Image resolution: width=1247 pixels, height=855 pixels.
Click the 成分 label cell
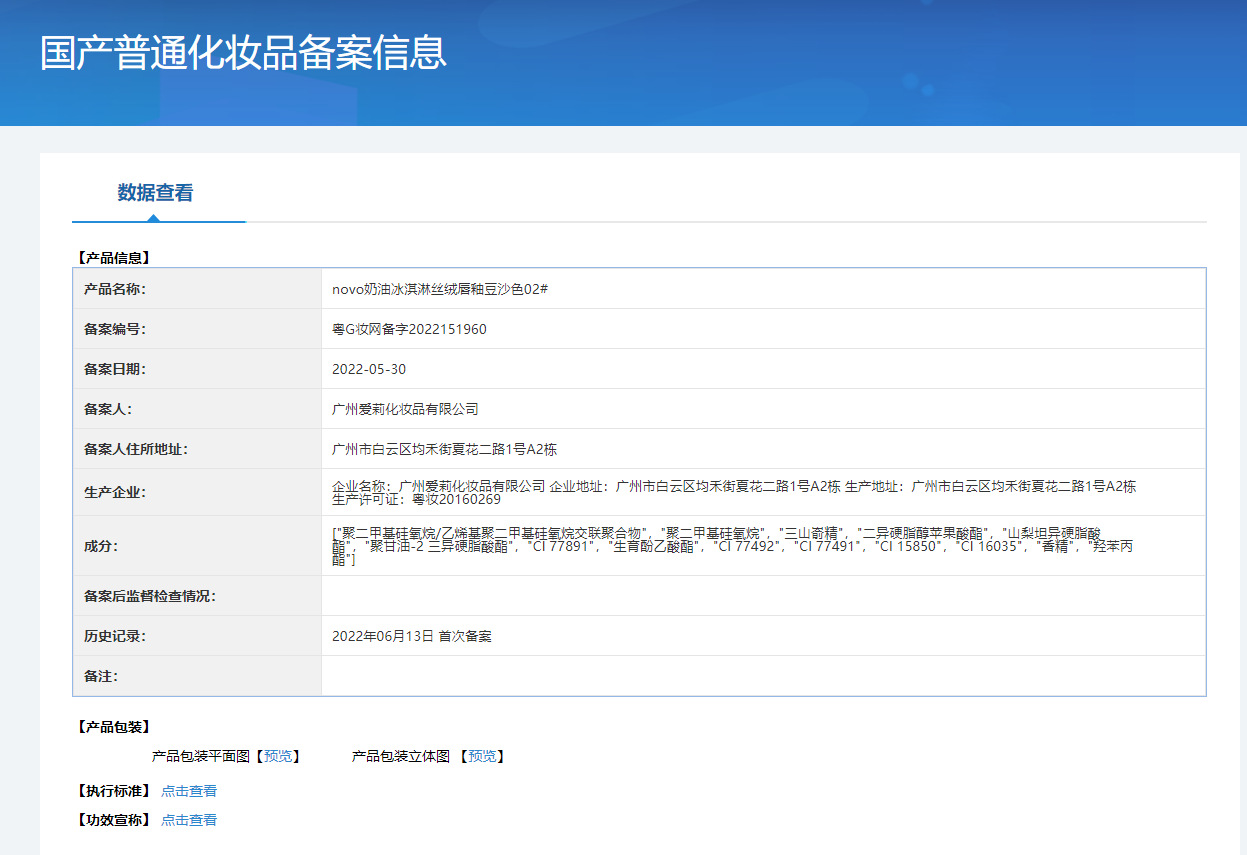tap(197, 546)
